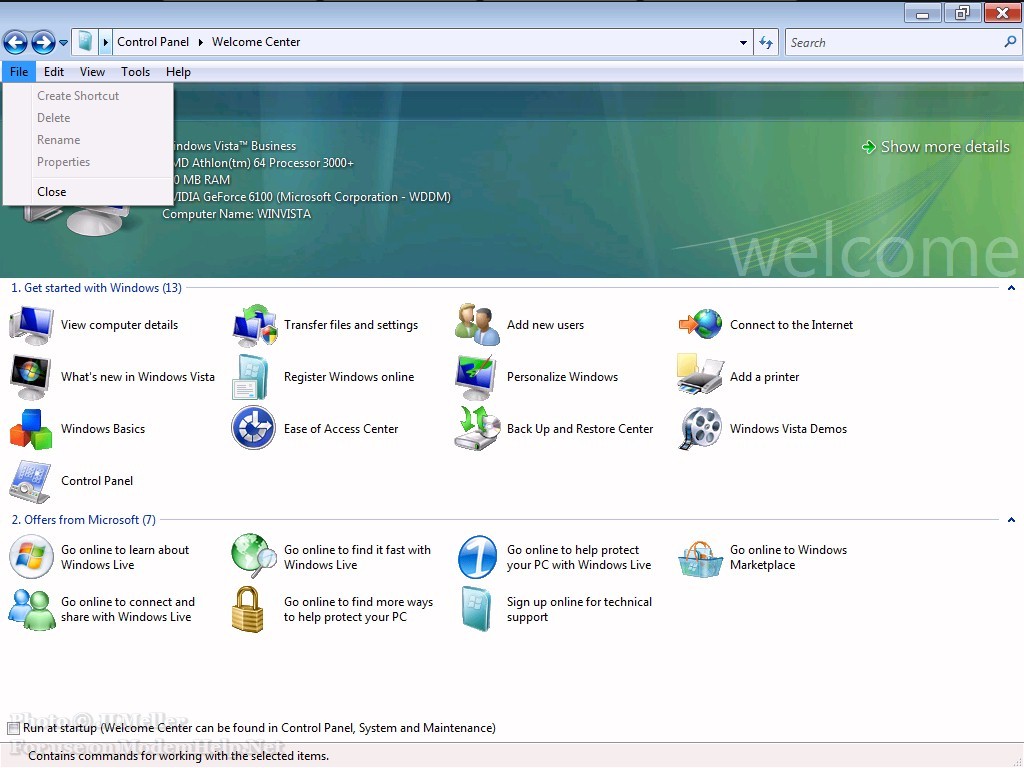Click in the Search input field
This screenshot has height=768, width=1024.
(895, 42)
